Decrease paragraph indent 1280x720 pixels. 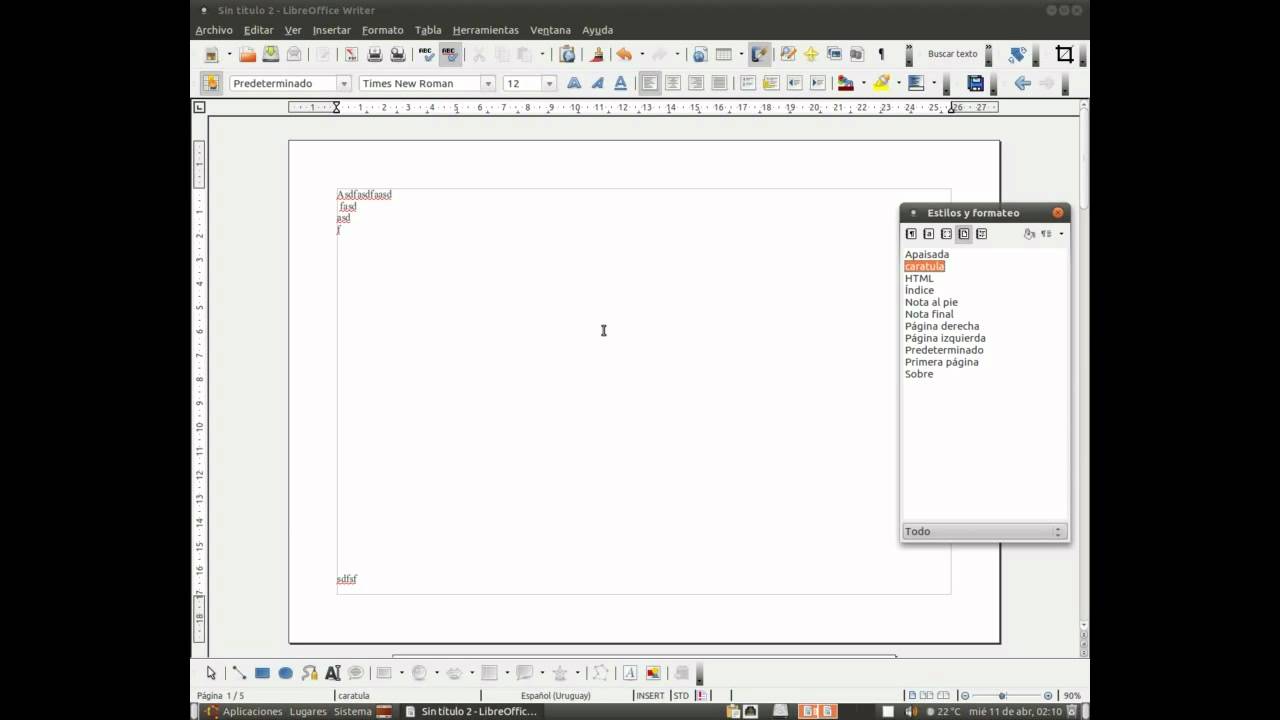(794, 83)
